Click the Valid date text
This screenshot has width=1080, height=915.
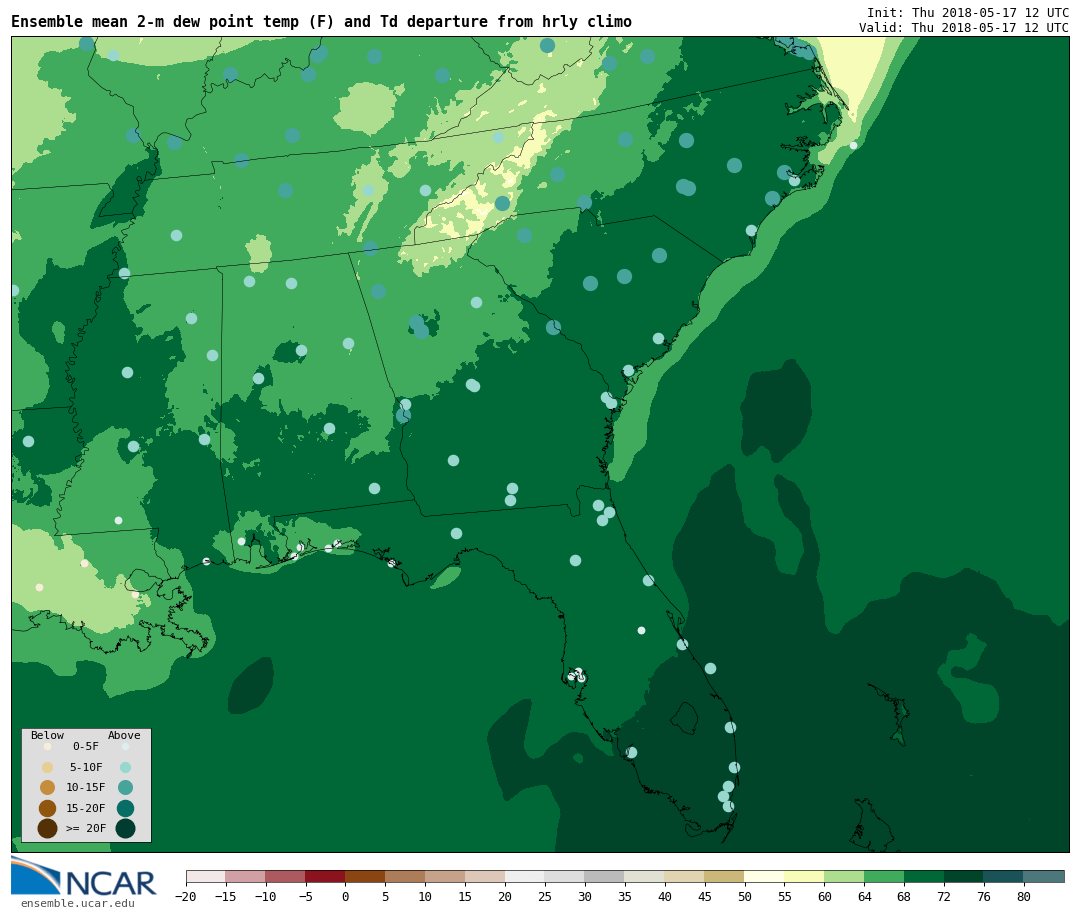click(x=964, y=28)
